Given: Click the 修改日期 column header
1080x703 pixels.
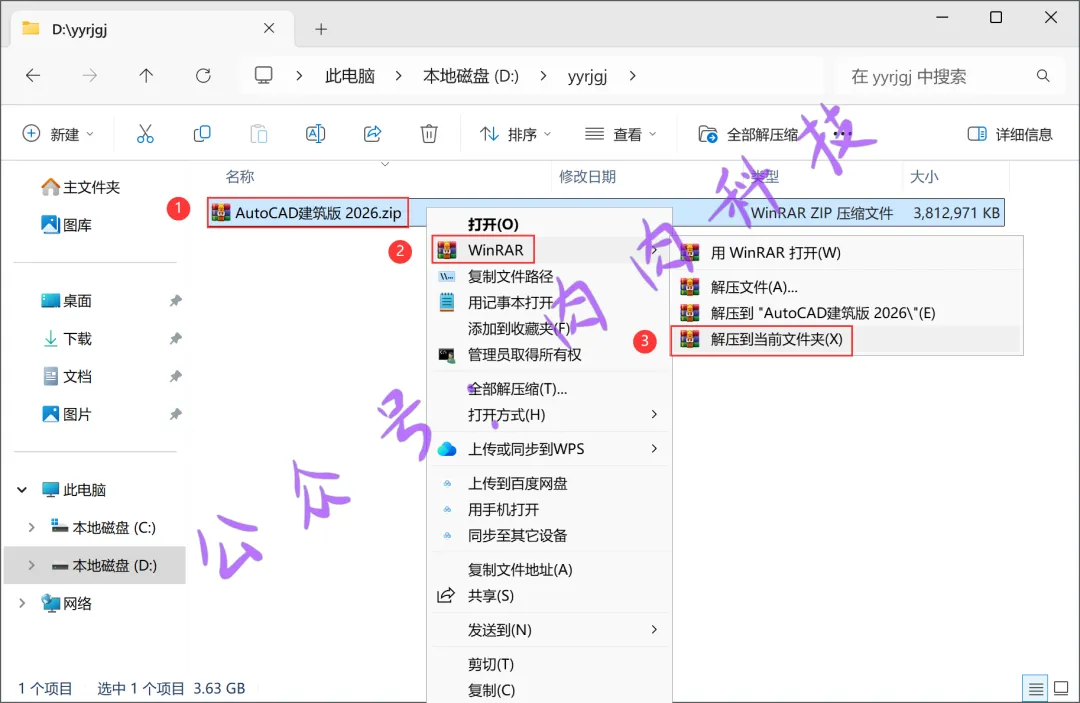Looking at the screenshot, I should pos(587,176).
